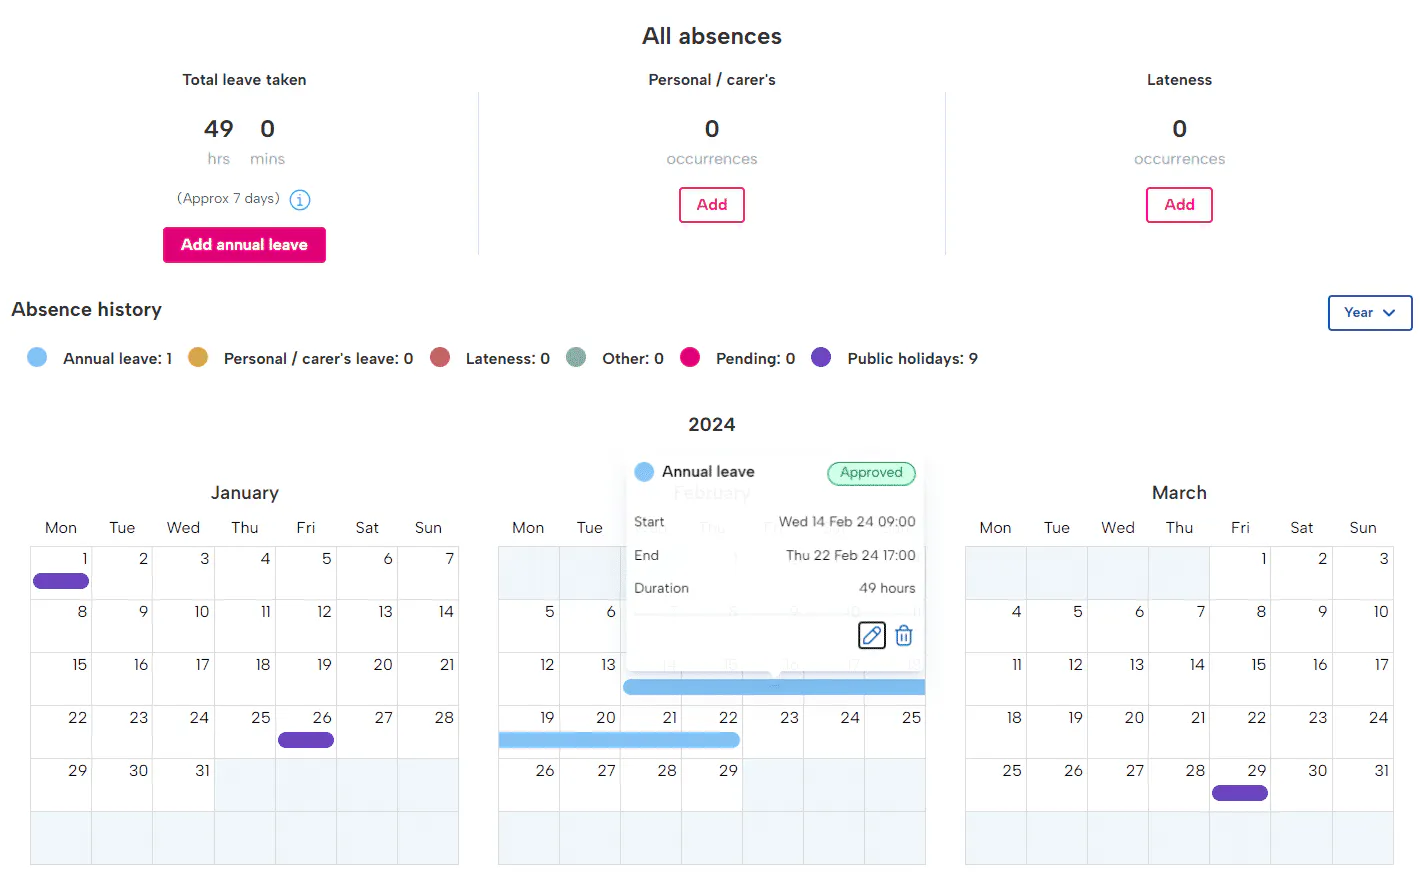The height and width of the screenshot is (885, 1427).
Task: Click the blue annual leave bar under February 19–22
Action: point(619,740)
